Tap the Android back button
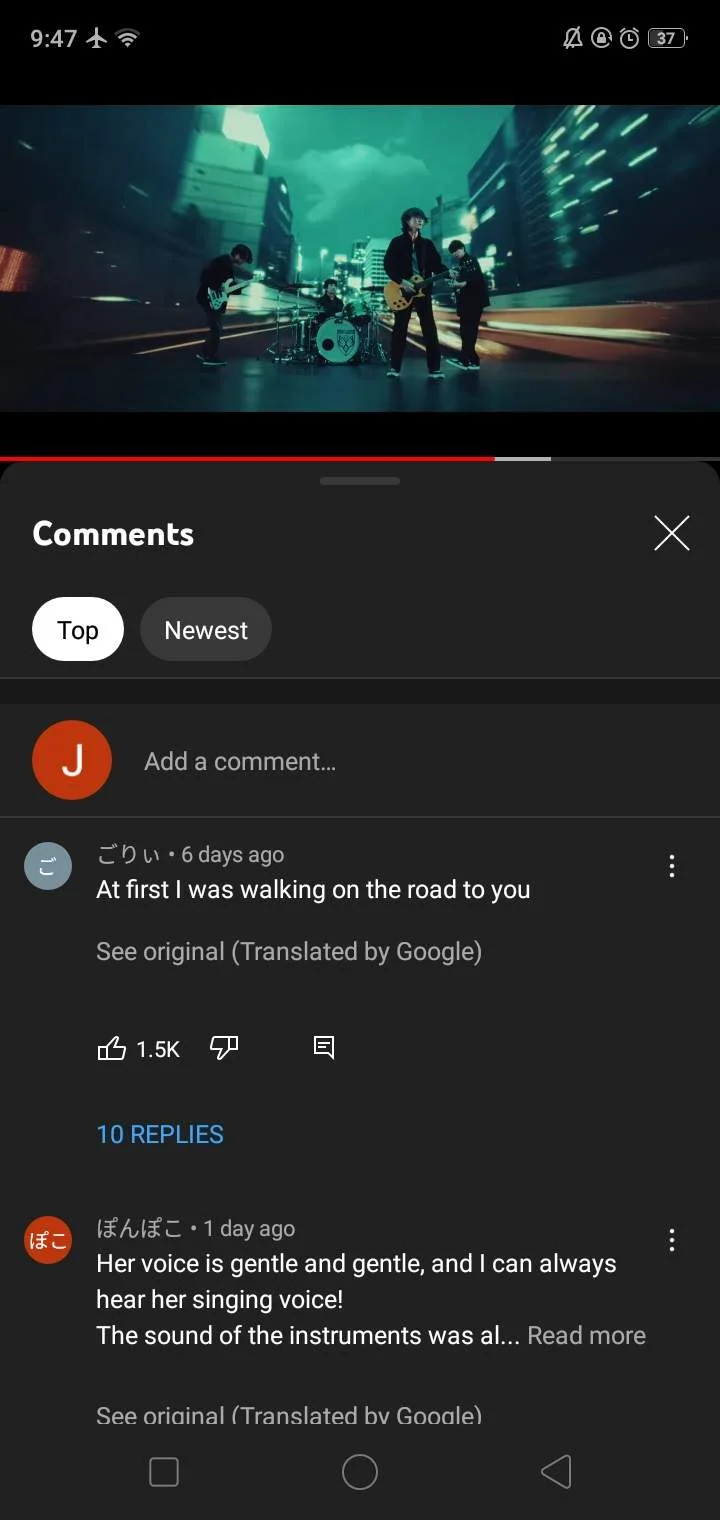This screenshot has height=1520, width=720. click(556, 1472)
